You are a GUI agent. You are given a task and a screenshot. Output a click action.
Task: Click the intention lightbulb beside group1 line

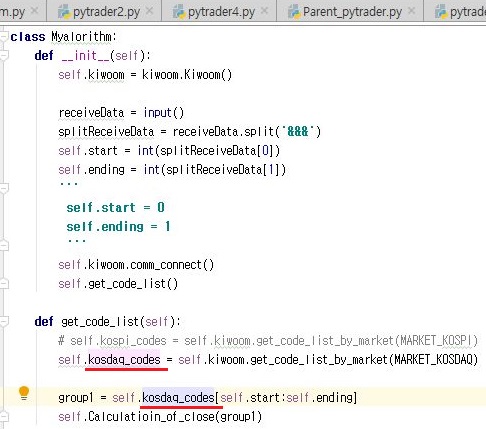tap(24, 393)
